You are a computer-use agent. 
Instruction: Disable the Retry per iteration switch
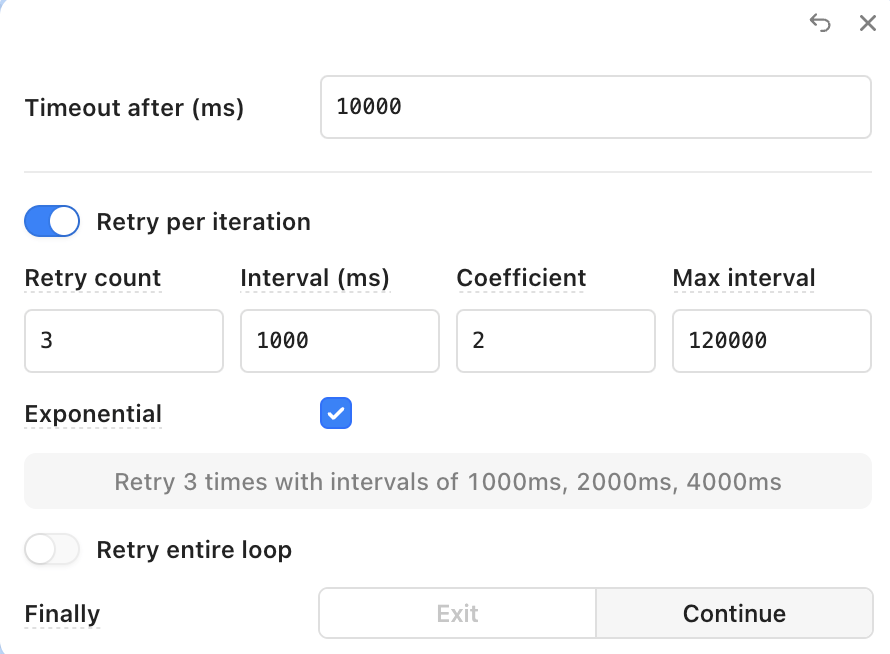tap(52, 221)
